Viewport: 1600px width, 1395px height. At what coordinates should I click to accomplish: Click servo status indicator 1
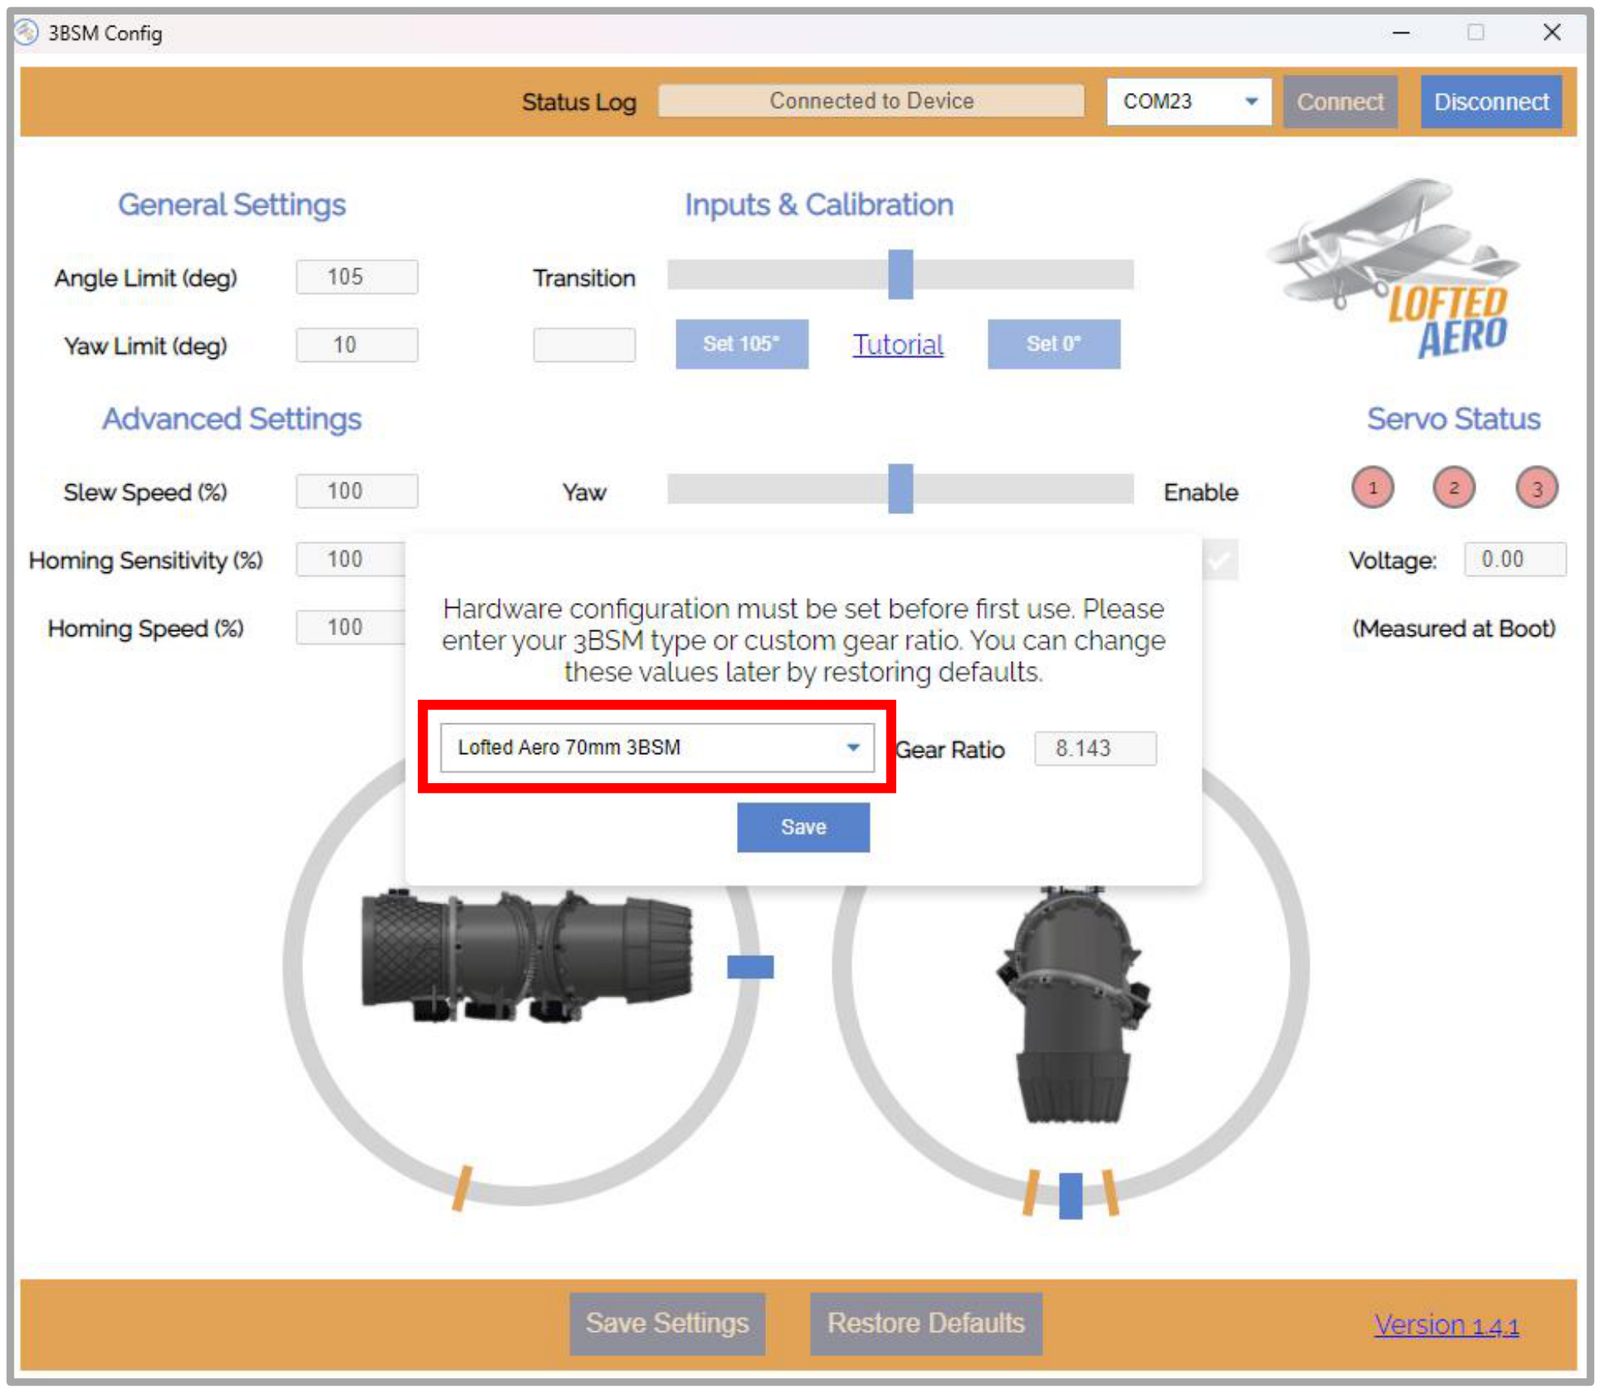click(x=1373, y=488)
